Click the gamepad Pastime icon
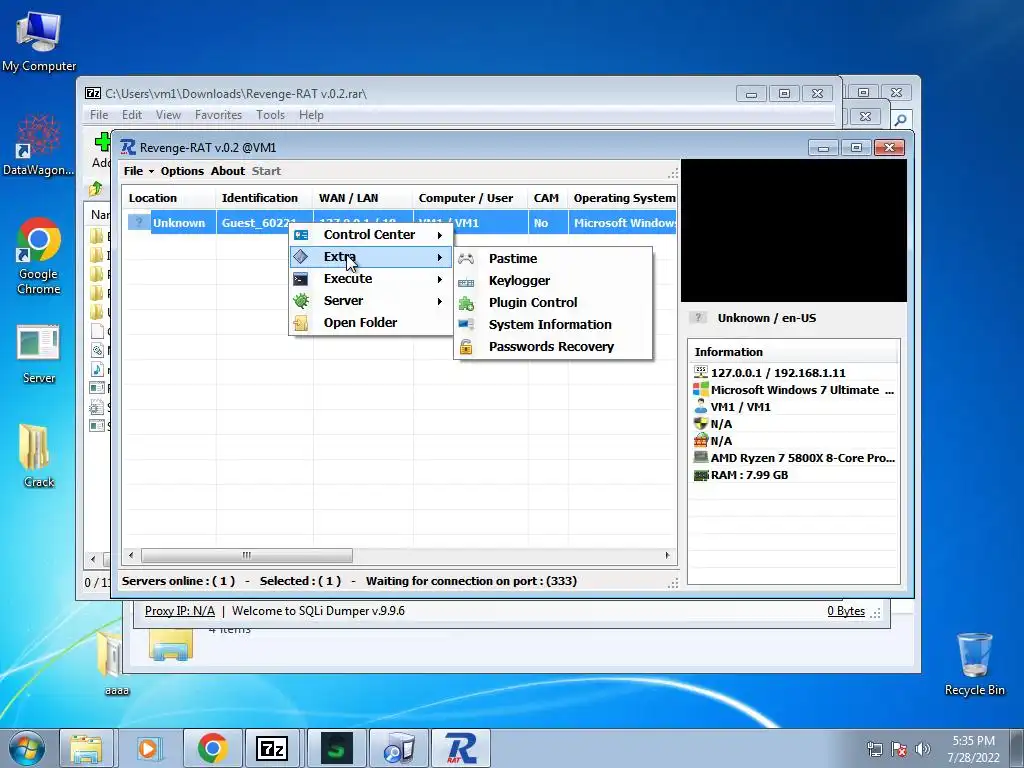The height and width of the screenshot is (768, 1024). tap(466, 259)
